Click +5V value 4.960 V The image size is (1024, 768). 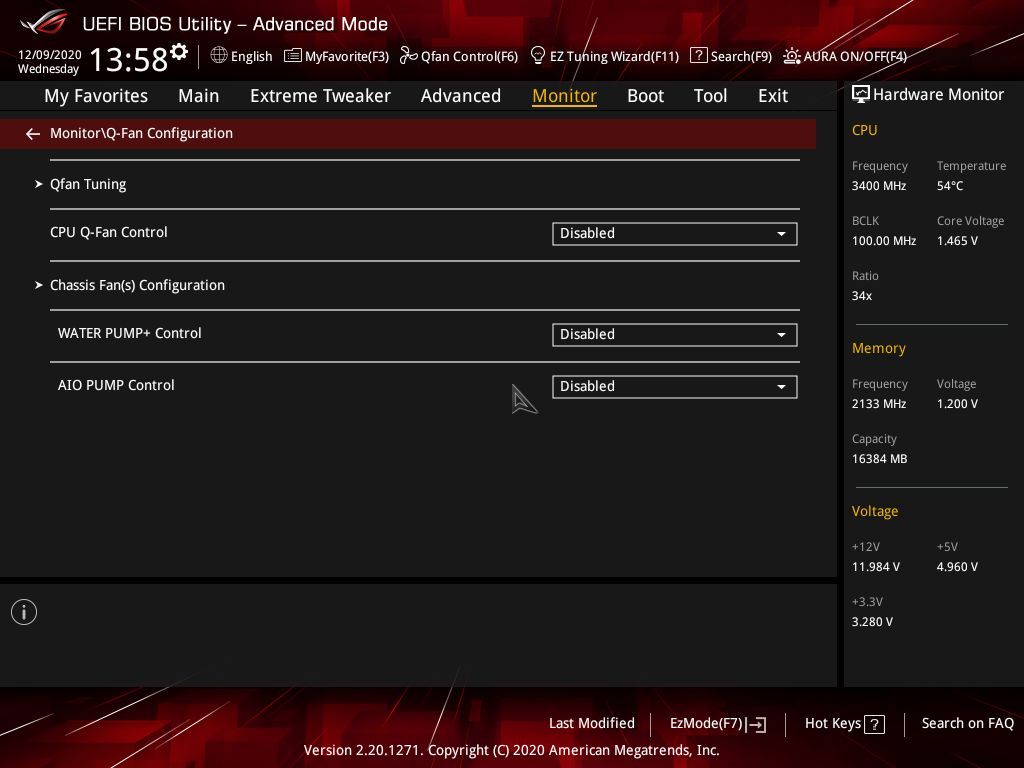957,567
